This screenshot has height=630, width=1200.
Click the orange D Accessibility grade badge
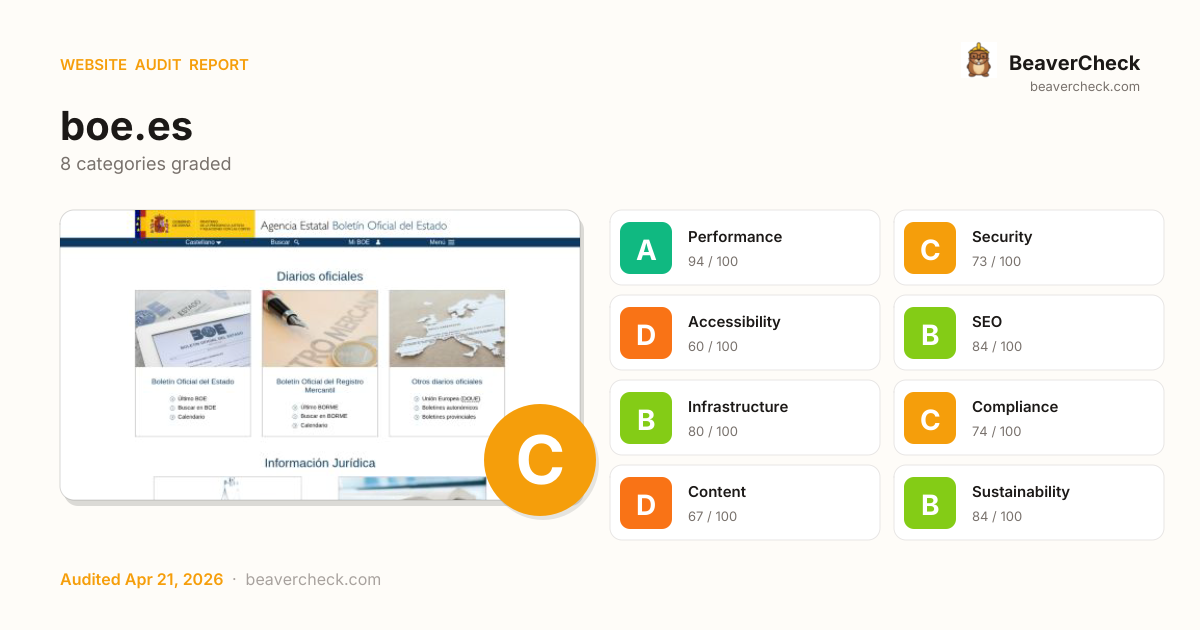pos(646,333)
